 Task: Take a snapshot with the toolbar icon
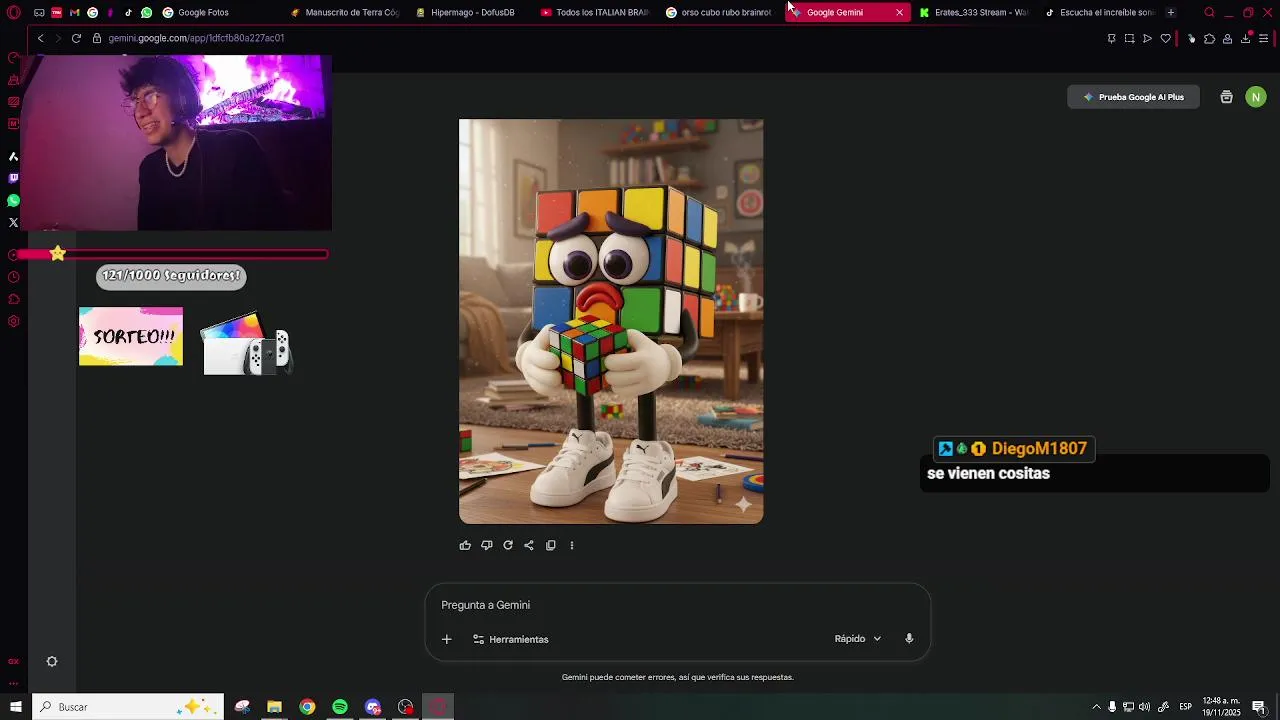1129,38
